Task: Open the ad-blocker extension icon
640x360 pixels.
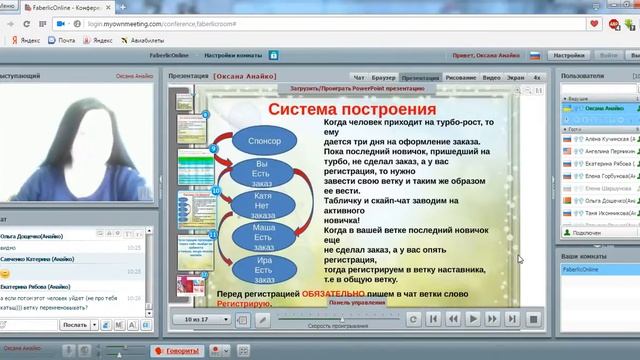Action: click(x=614, y=24)
